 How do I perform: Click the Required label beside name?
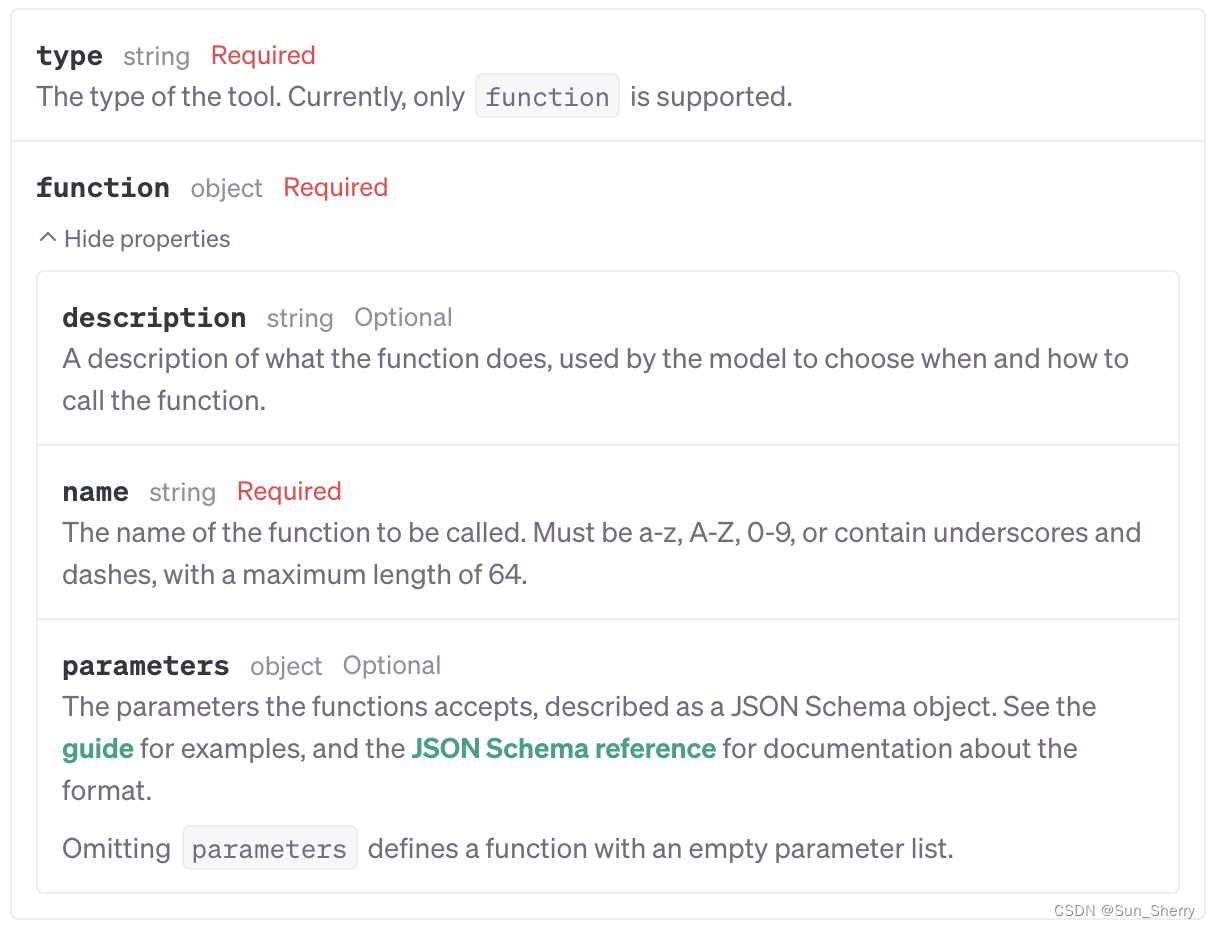coord(289,491)
